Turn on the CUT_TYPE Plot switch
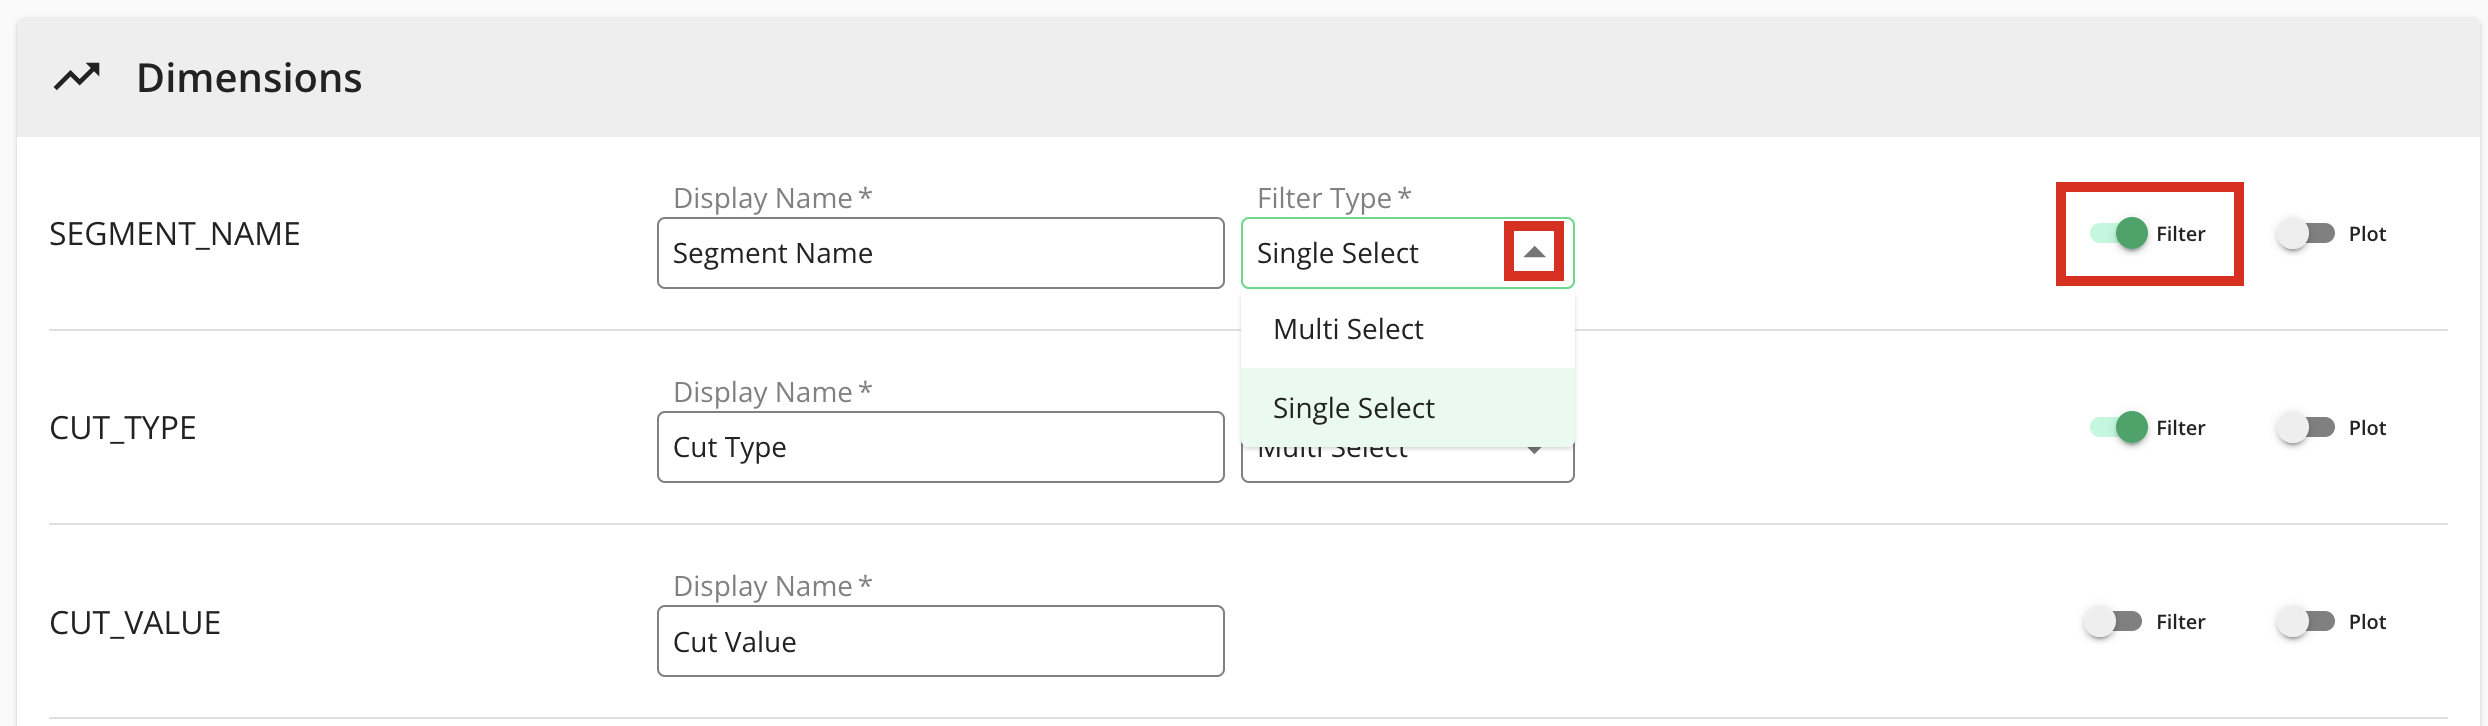This screenshot has height=726, width=2488. pyautogui.click(x=2305, y=428)
